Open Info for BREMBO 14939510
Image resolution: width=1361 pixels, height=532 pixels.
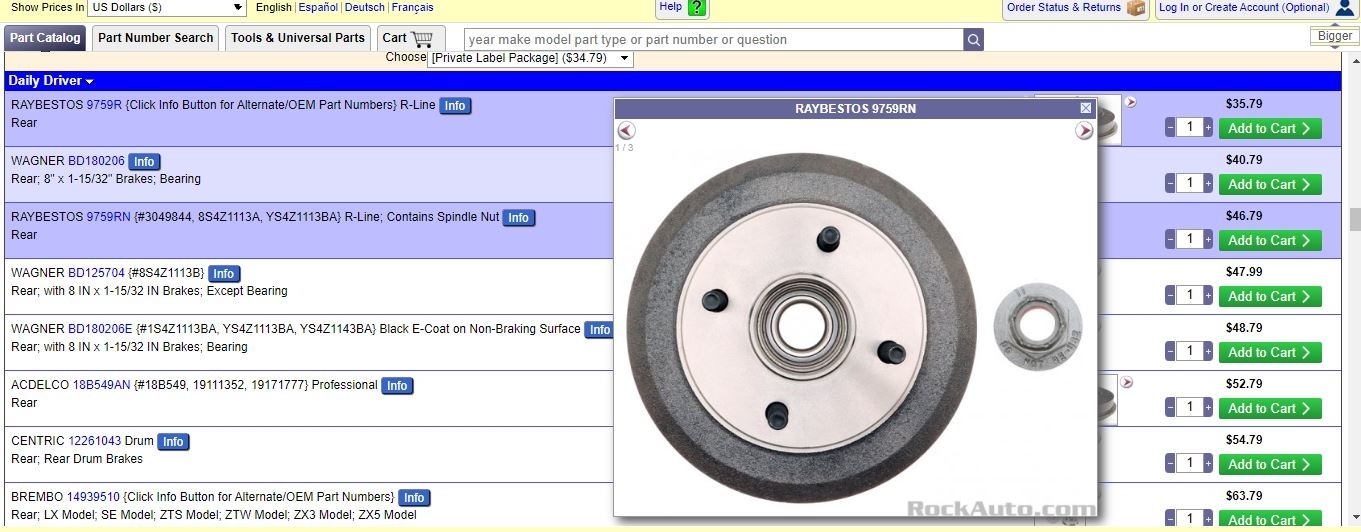[414, 498]
